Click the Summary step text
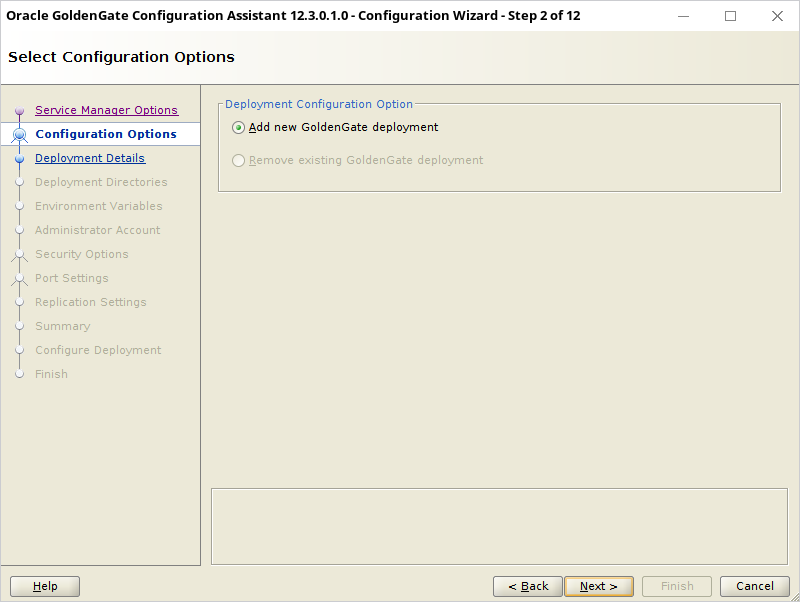The width and height of the screenshot is (800, 602). click(x=63, y=326)
